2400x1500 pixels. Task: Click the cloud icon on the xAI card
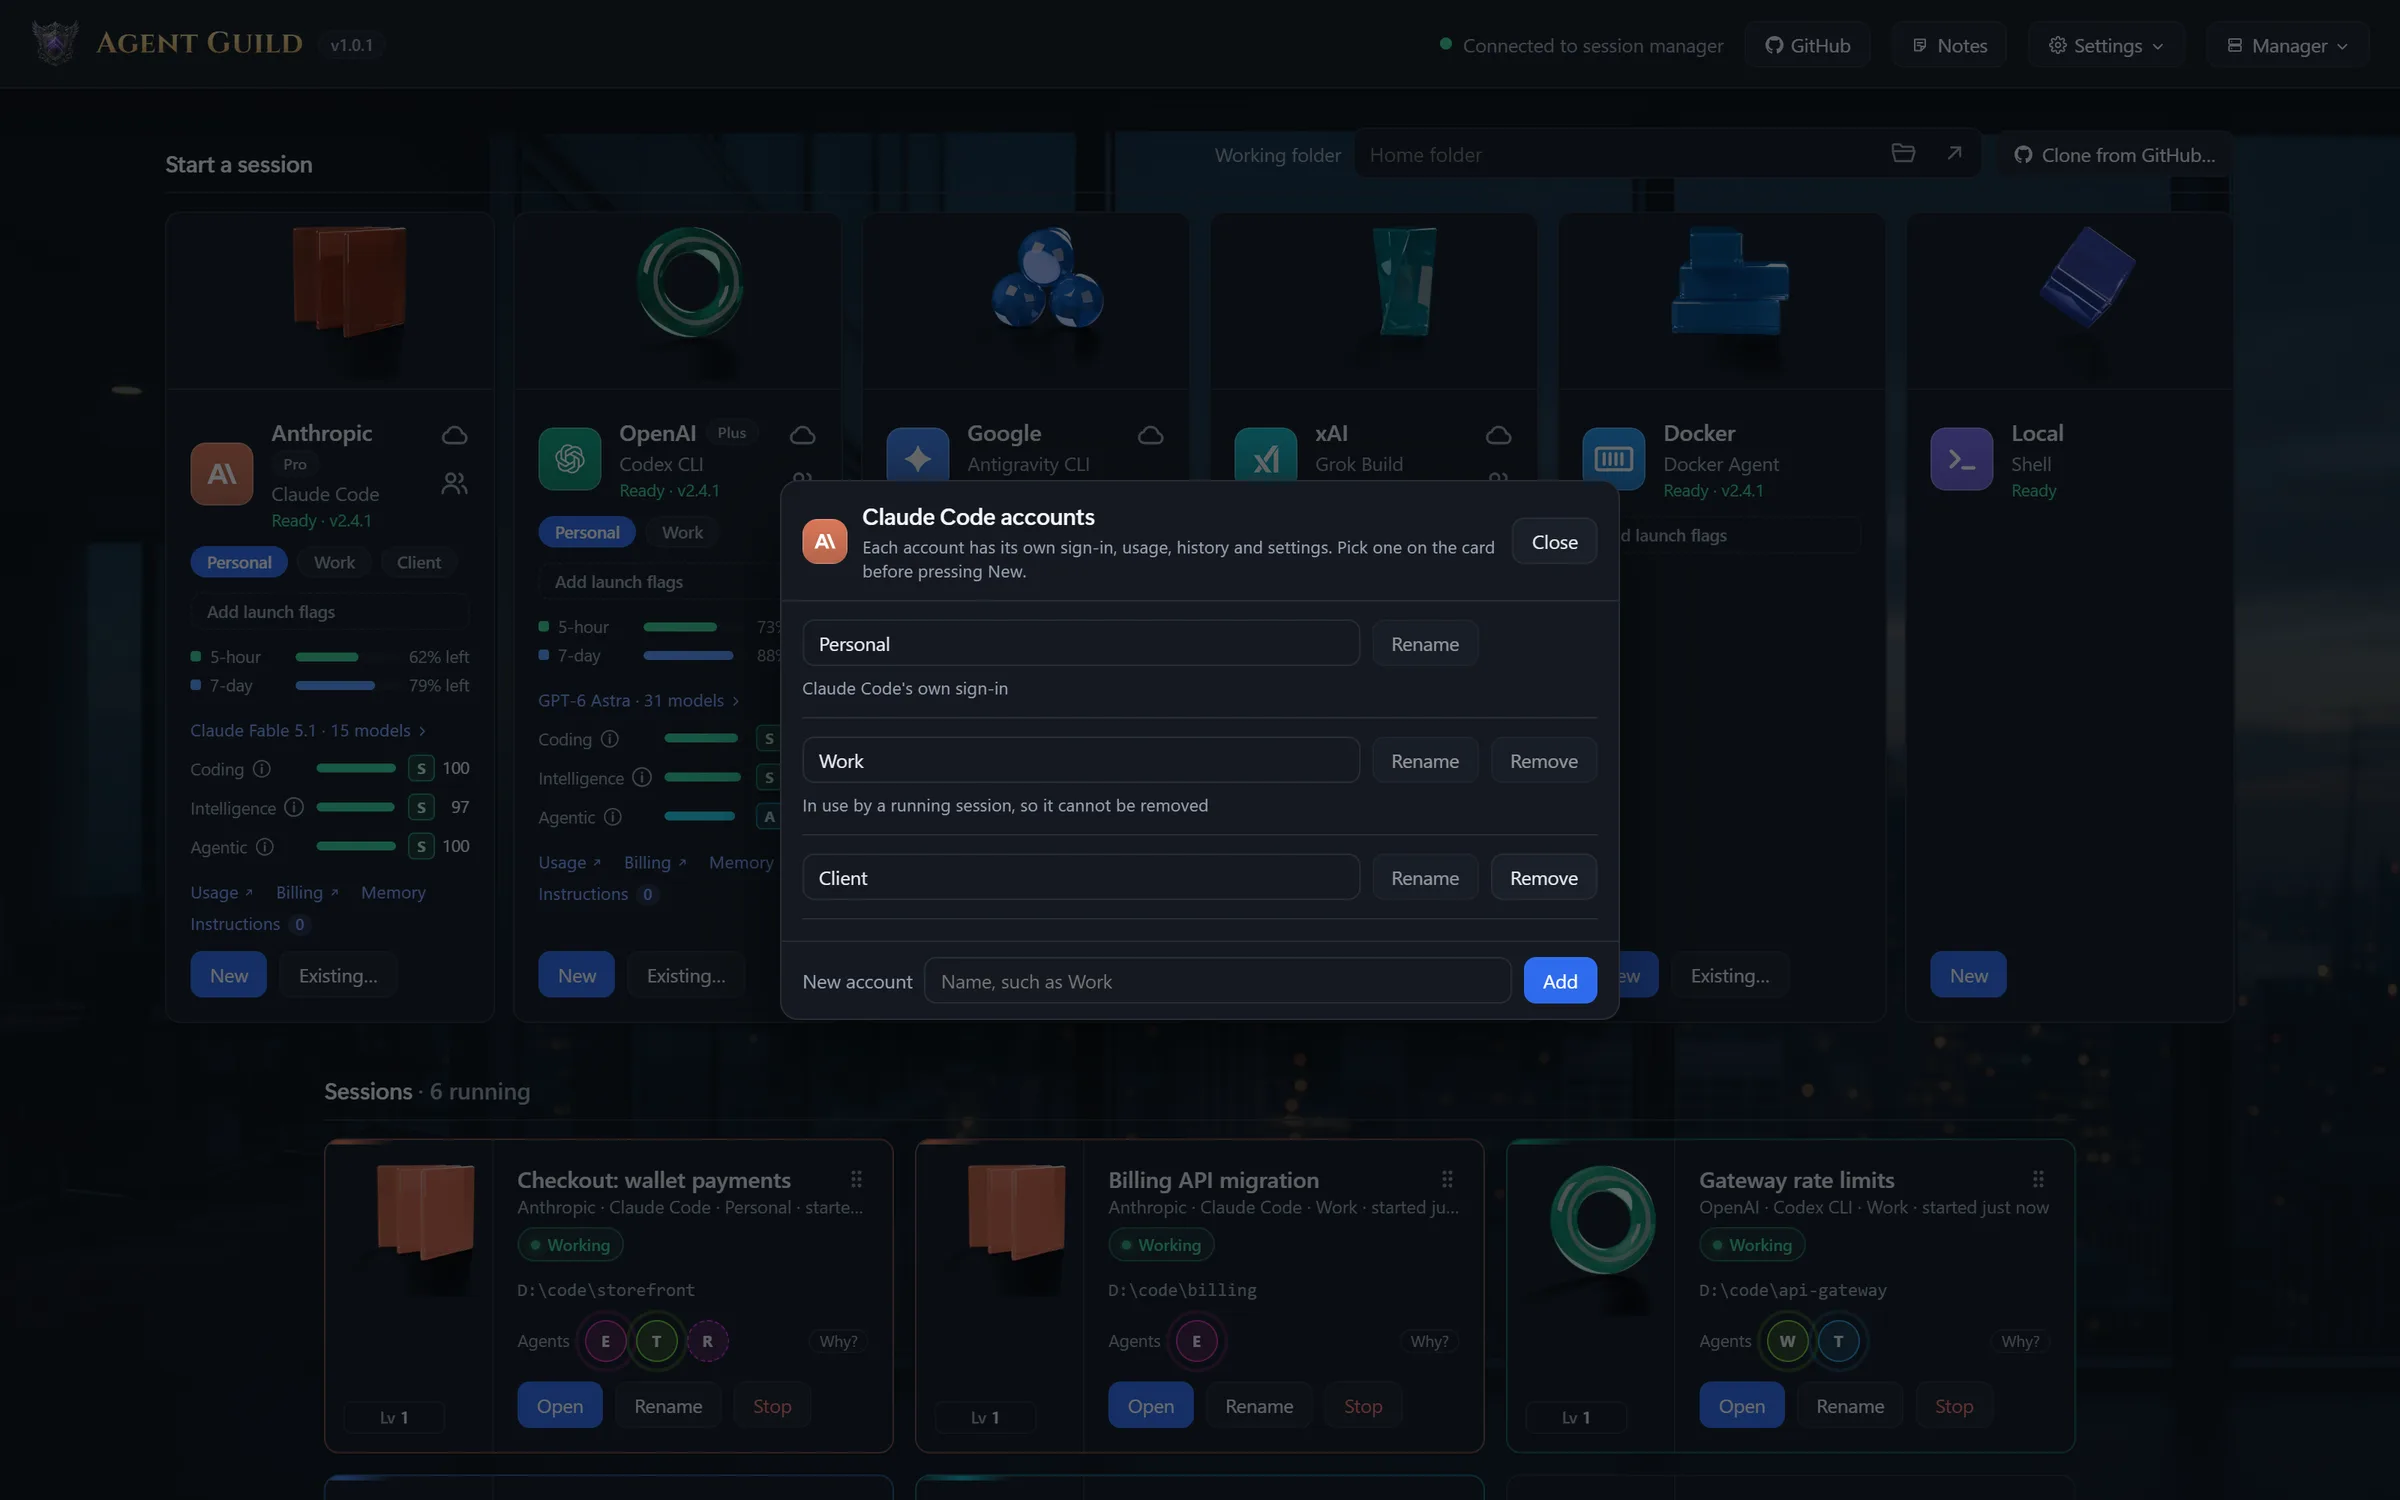point(1499,434)
